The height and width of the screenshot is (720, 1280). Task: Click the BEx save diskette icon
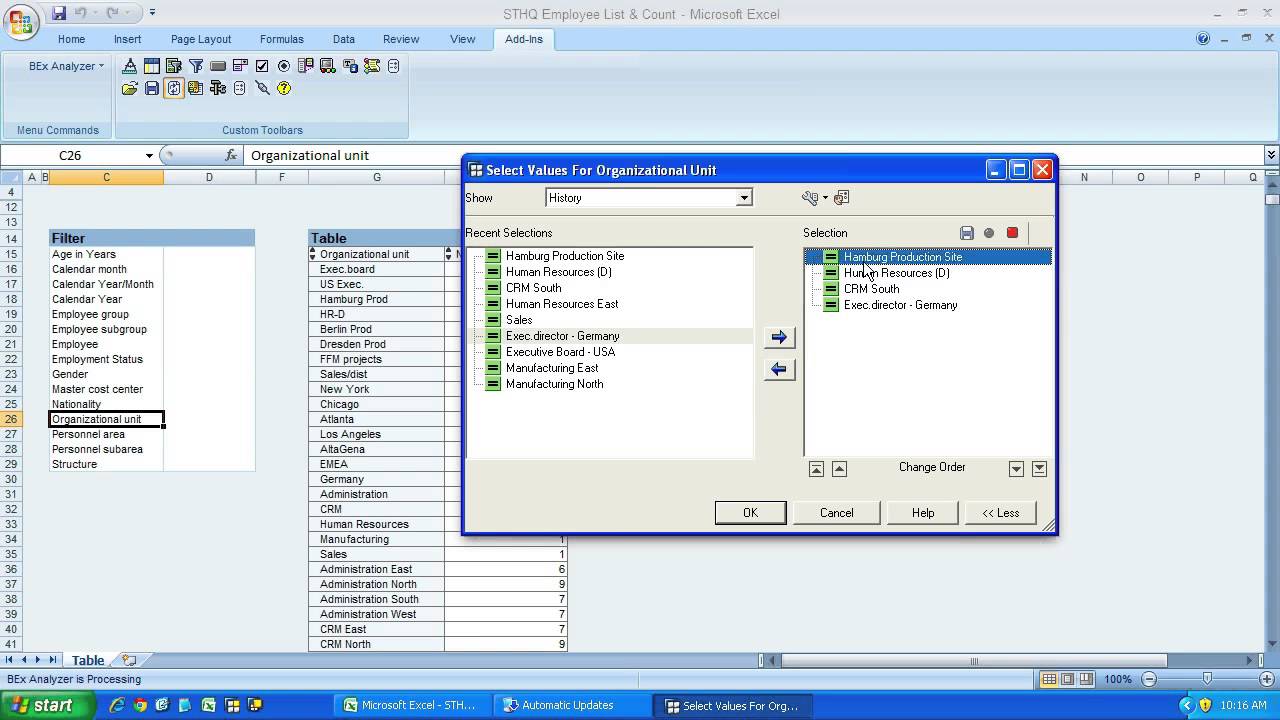152,88
